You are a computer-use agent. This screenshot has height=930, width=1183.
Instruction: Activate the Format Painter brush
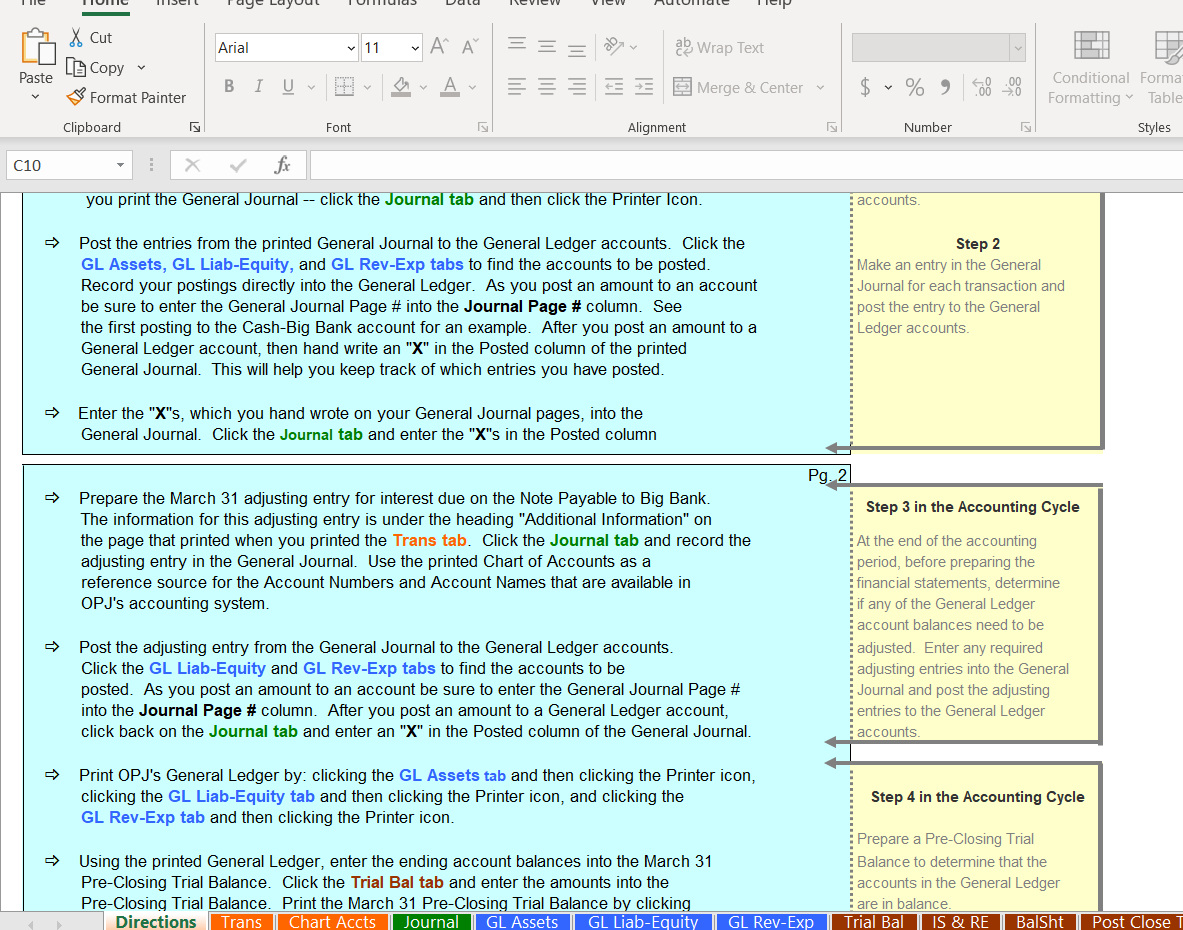[x=76, y=97]
